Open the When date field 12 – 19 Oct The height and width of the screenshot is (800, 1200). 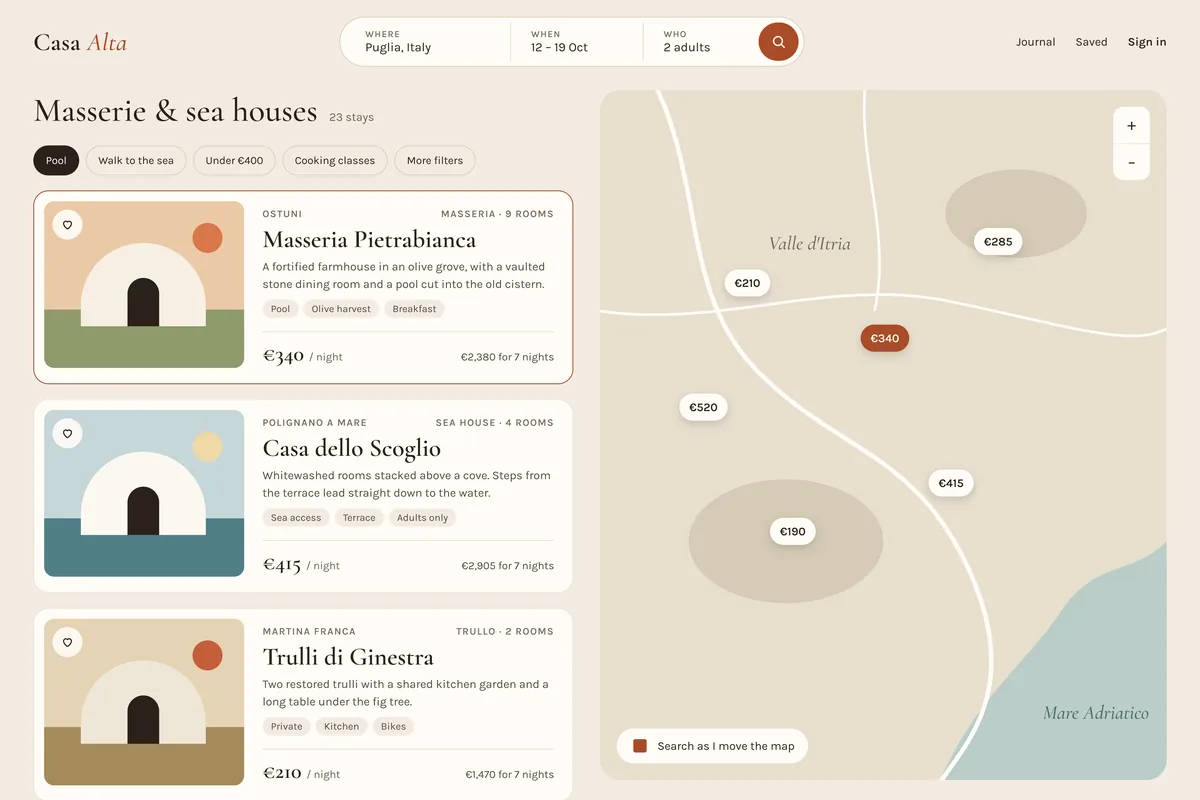click(576, 42)
